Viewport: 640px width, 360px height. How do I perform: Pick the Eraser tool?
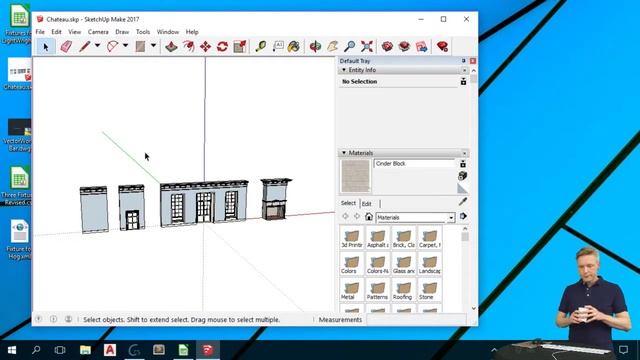(x=66, y=47)
